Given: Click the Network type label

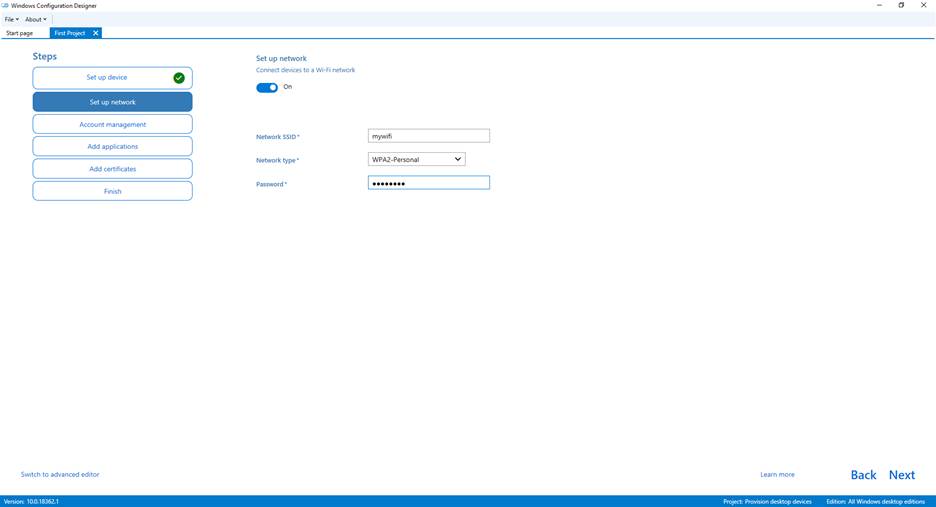Looking at the screenshot, I should pyautogui.click(x=278, y=160).
